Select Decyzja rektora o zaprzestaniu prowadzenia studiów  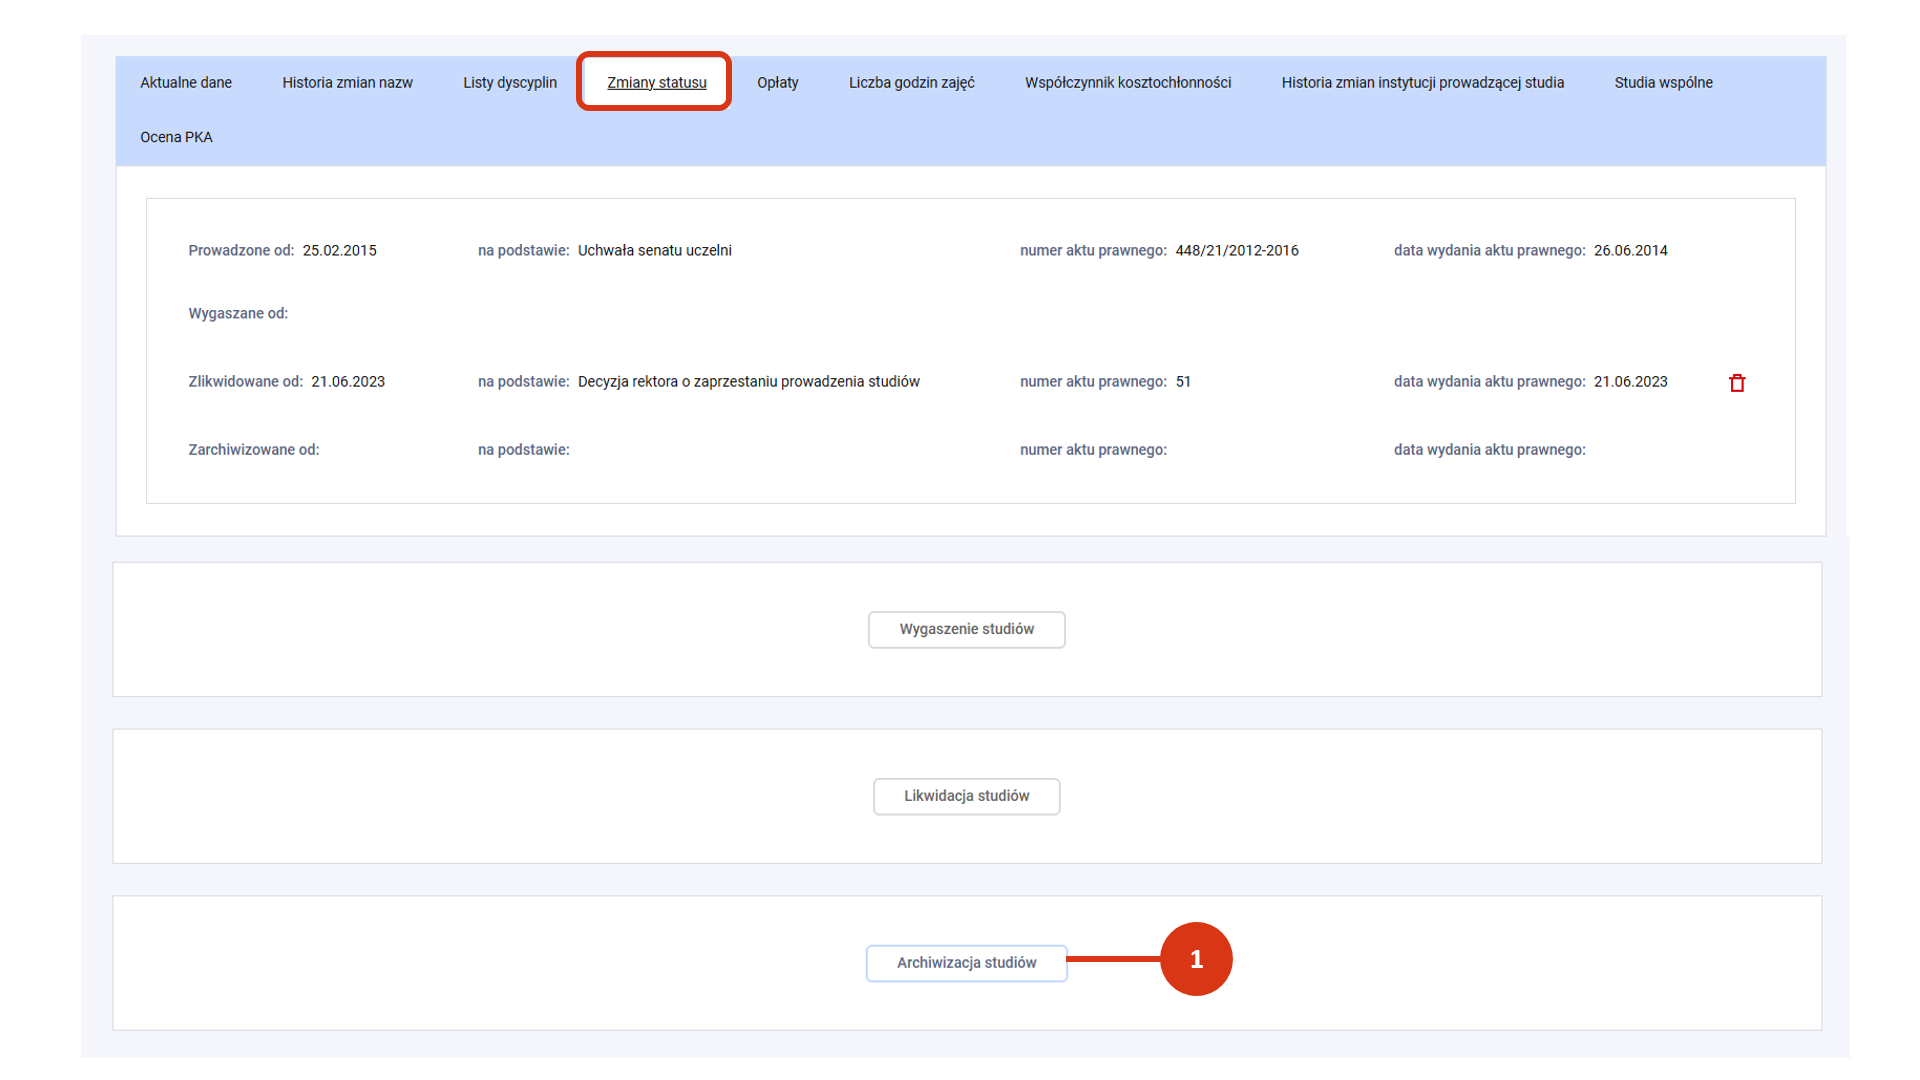749,382
